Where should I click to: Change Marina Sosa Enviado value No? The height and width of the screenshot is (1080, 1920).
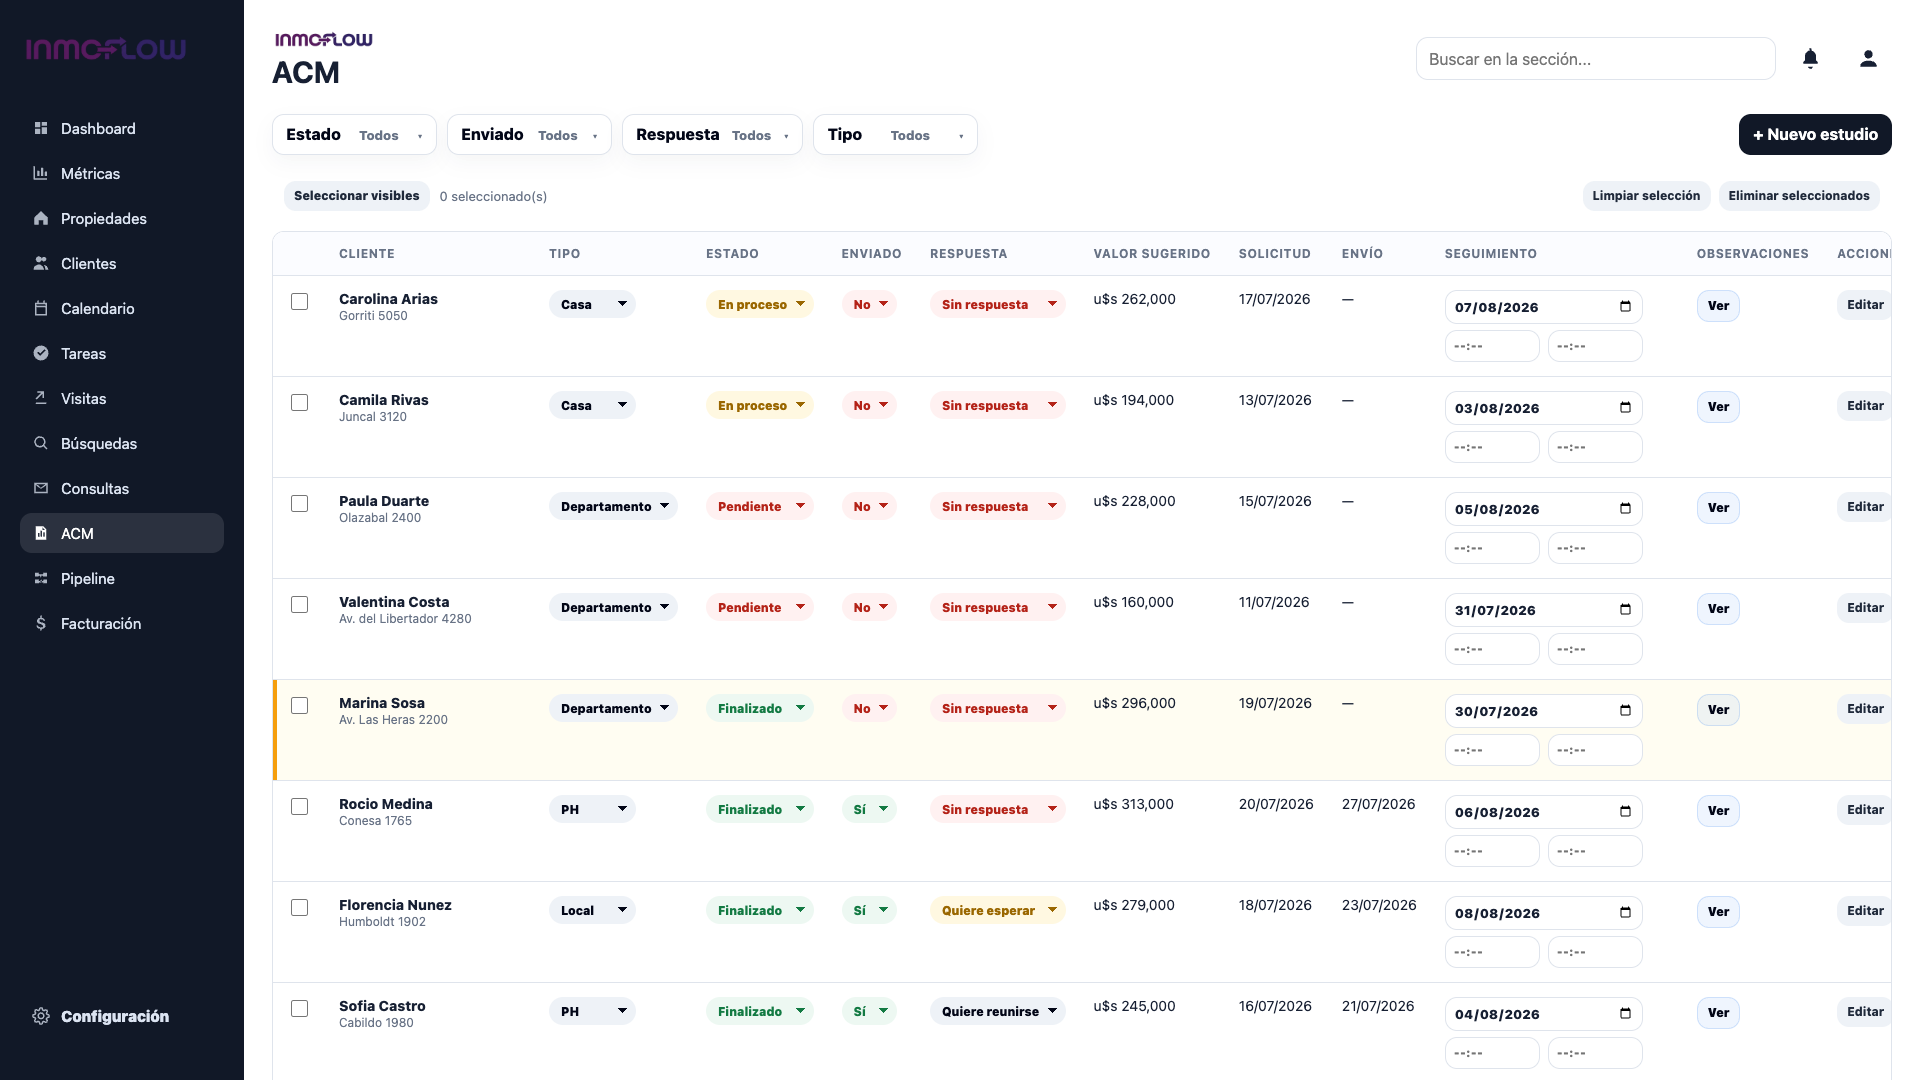869,708
